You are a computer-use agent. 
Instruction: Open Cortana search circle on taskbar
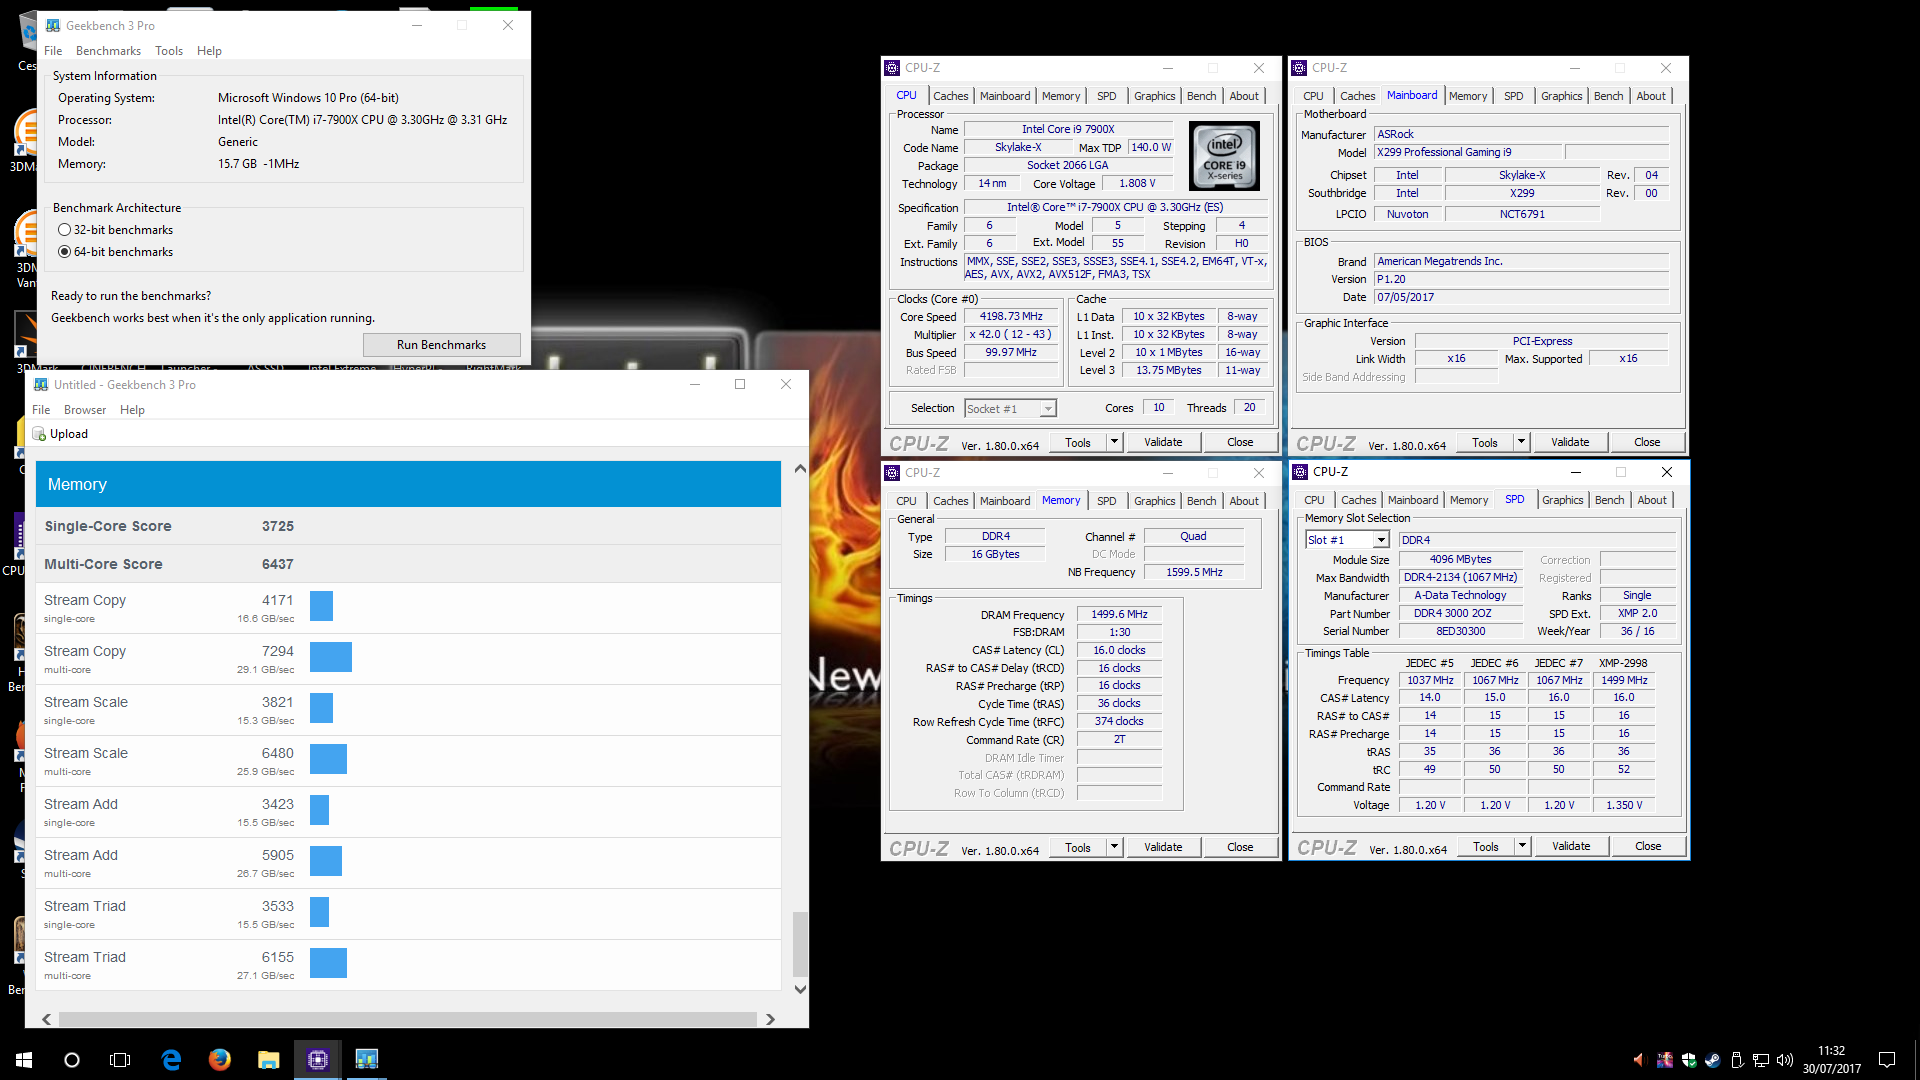(72, 1060)
